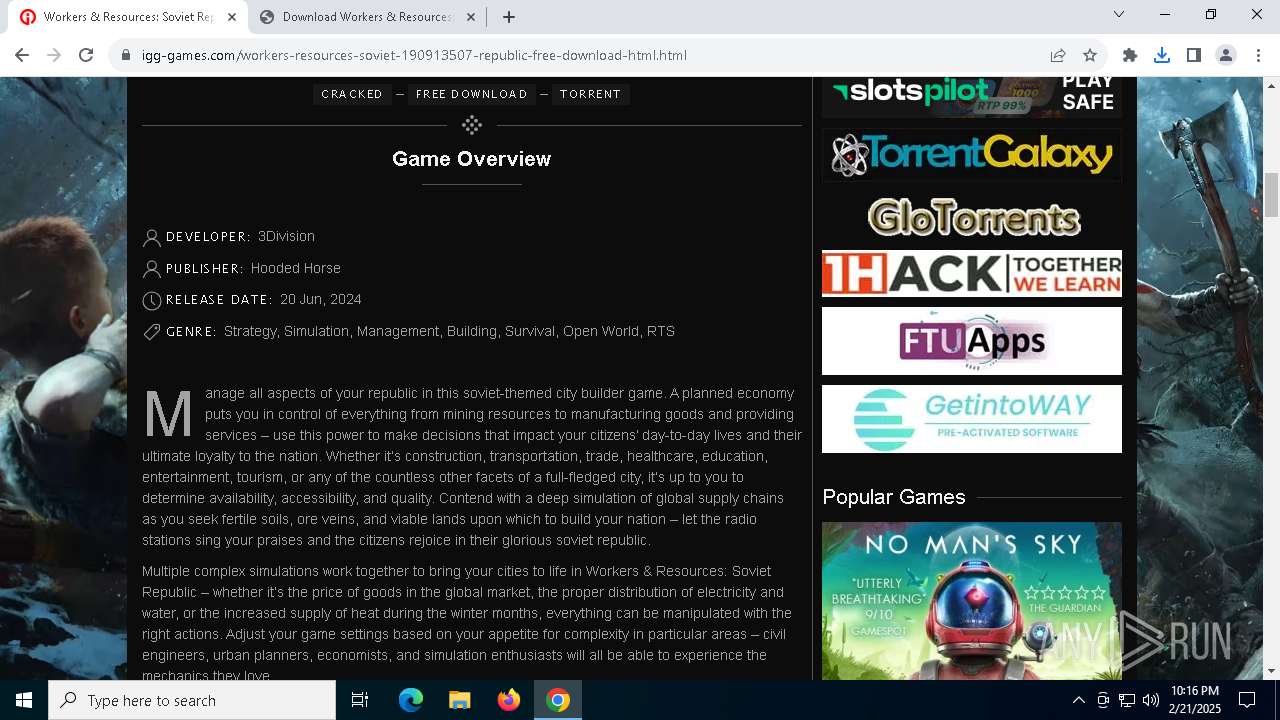The height and width of the screenshot is (720, 1280).
Task: Show hidden system tray icons
Action: point(1079,700)
